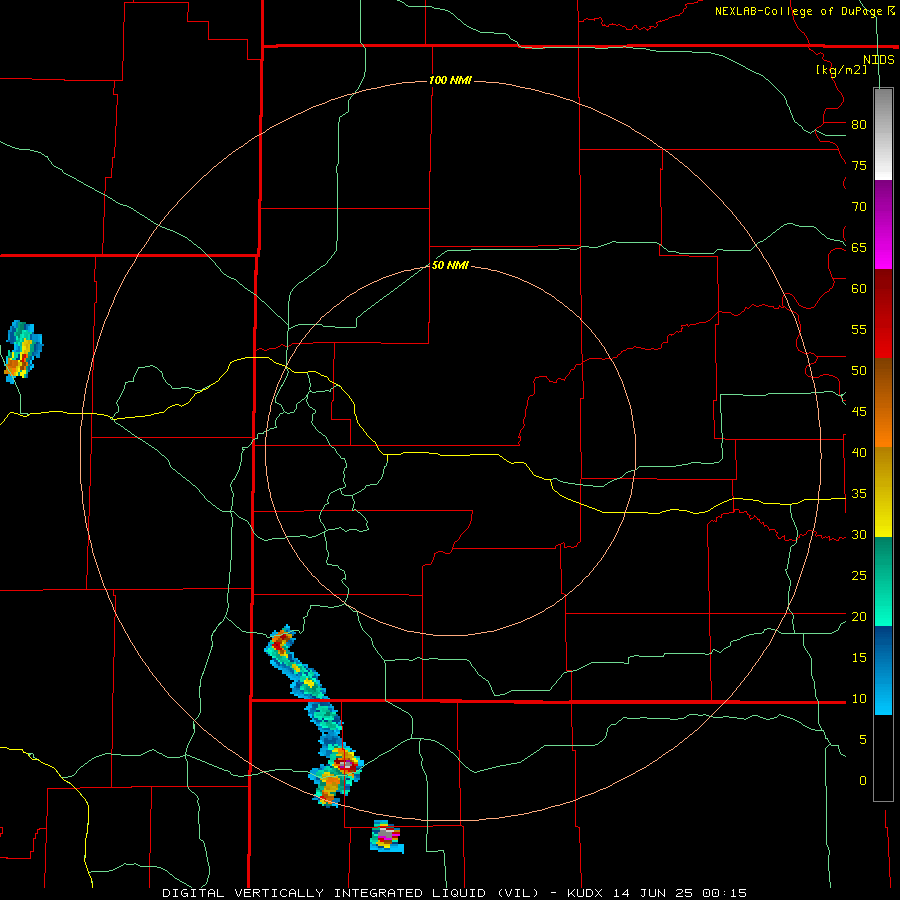900x900 pixels.
Task: Pick the white-gray segment of the color bar
Action: pos(883,134)
